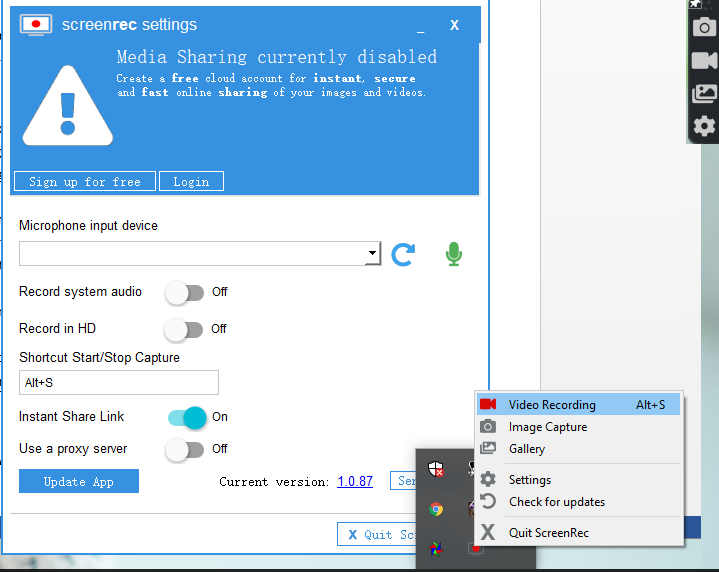This screenshot has width=719, height=572.
Task: Click the pin icon atop the side toolbar
Action: (x=696, y=4)
